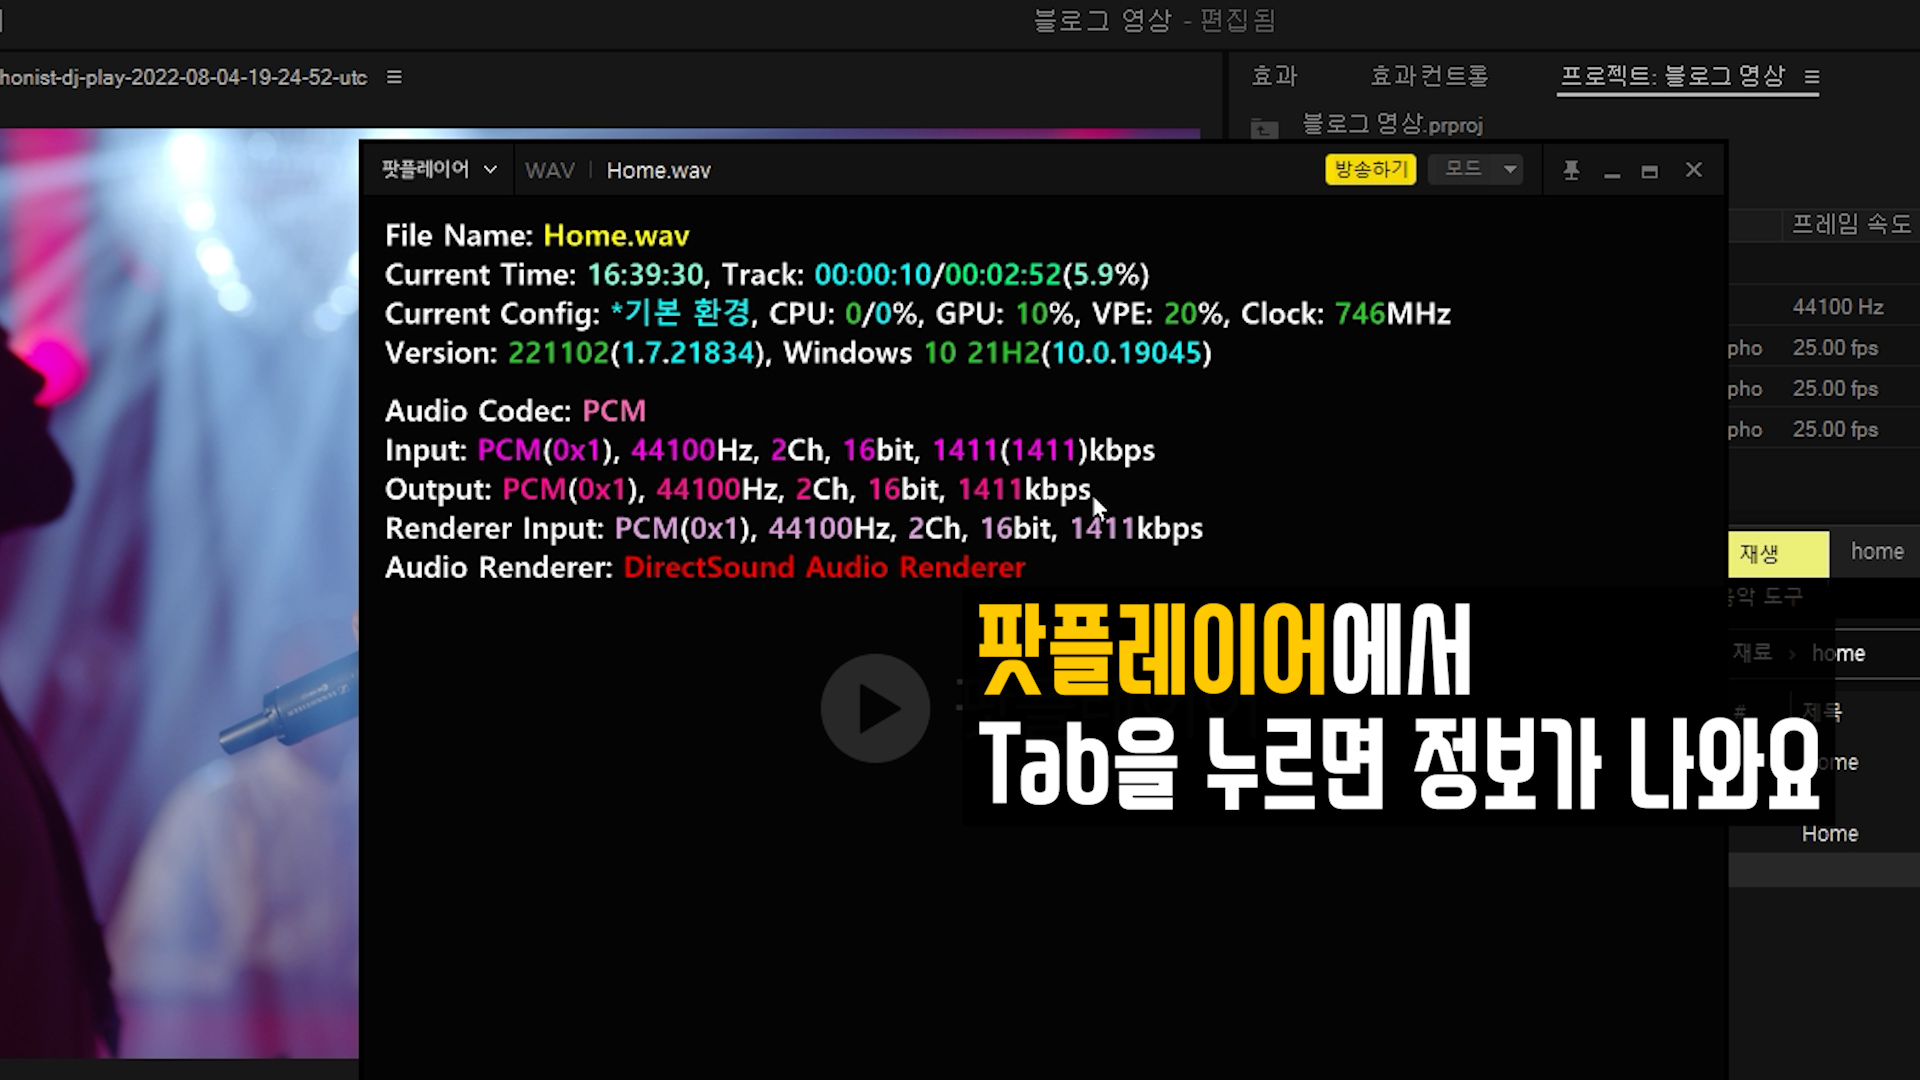Select the 프로젝트: 블로그 영상 tab
The image size is (1920, 1080).
(1672, 76)
